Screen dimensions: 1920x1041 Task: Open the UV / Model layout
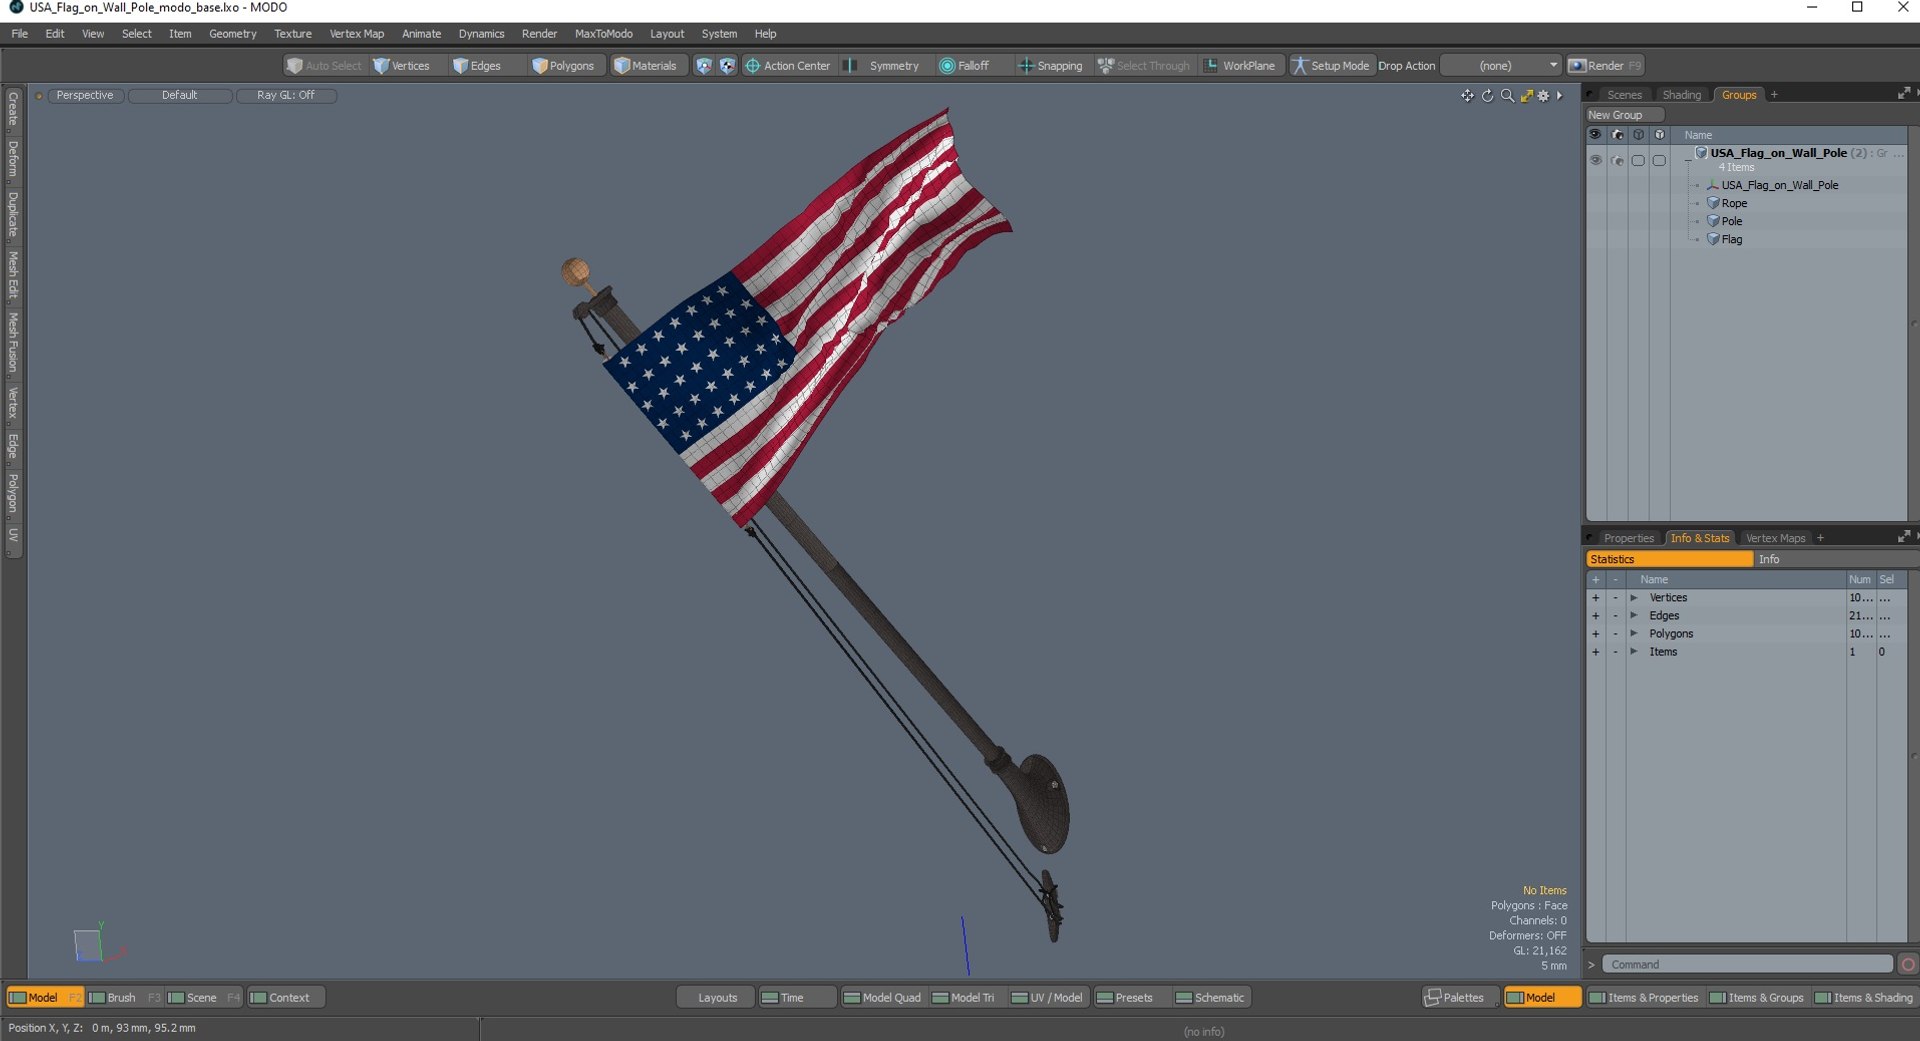[x=1048, y=997]
